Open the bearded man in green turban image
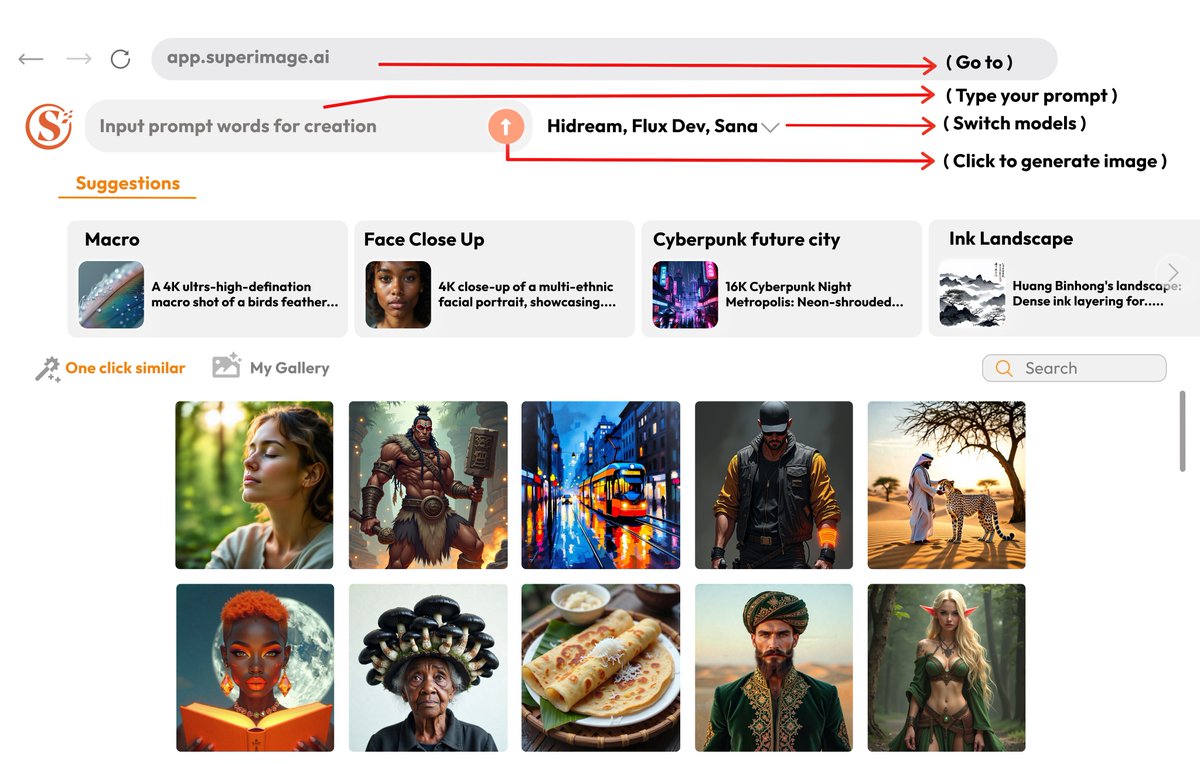The height and width of the screenshot is (764, 1200). click(x=774, y=668)
